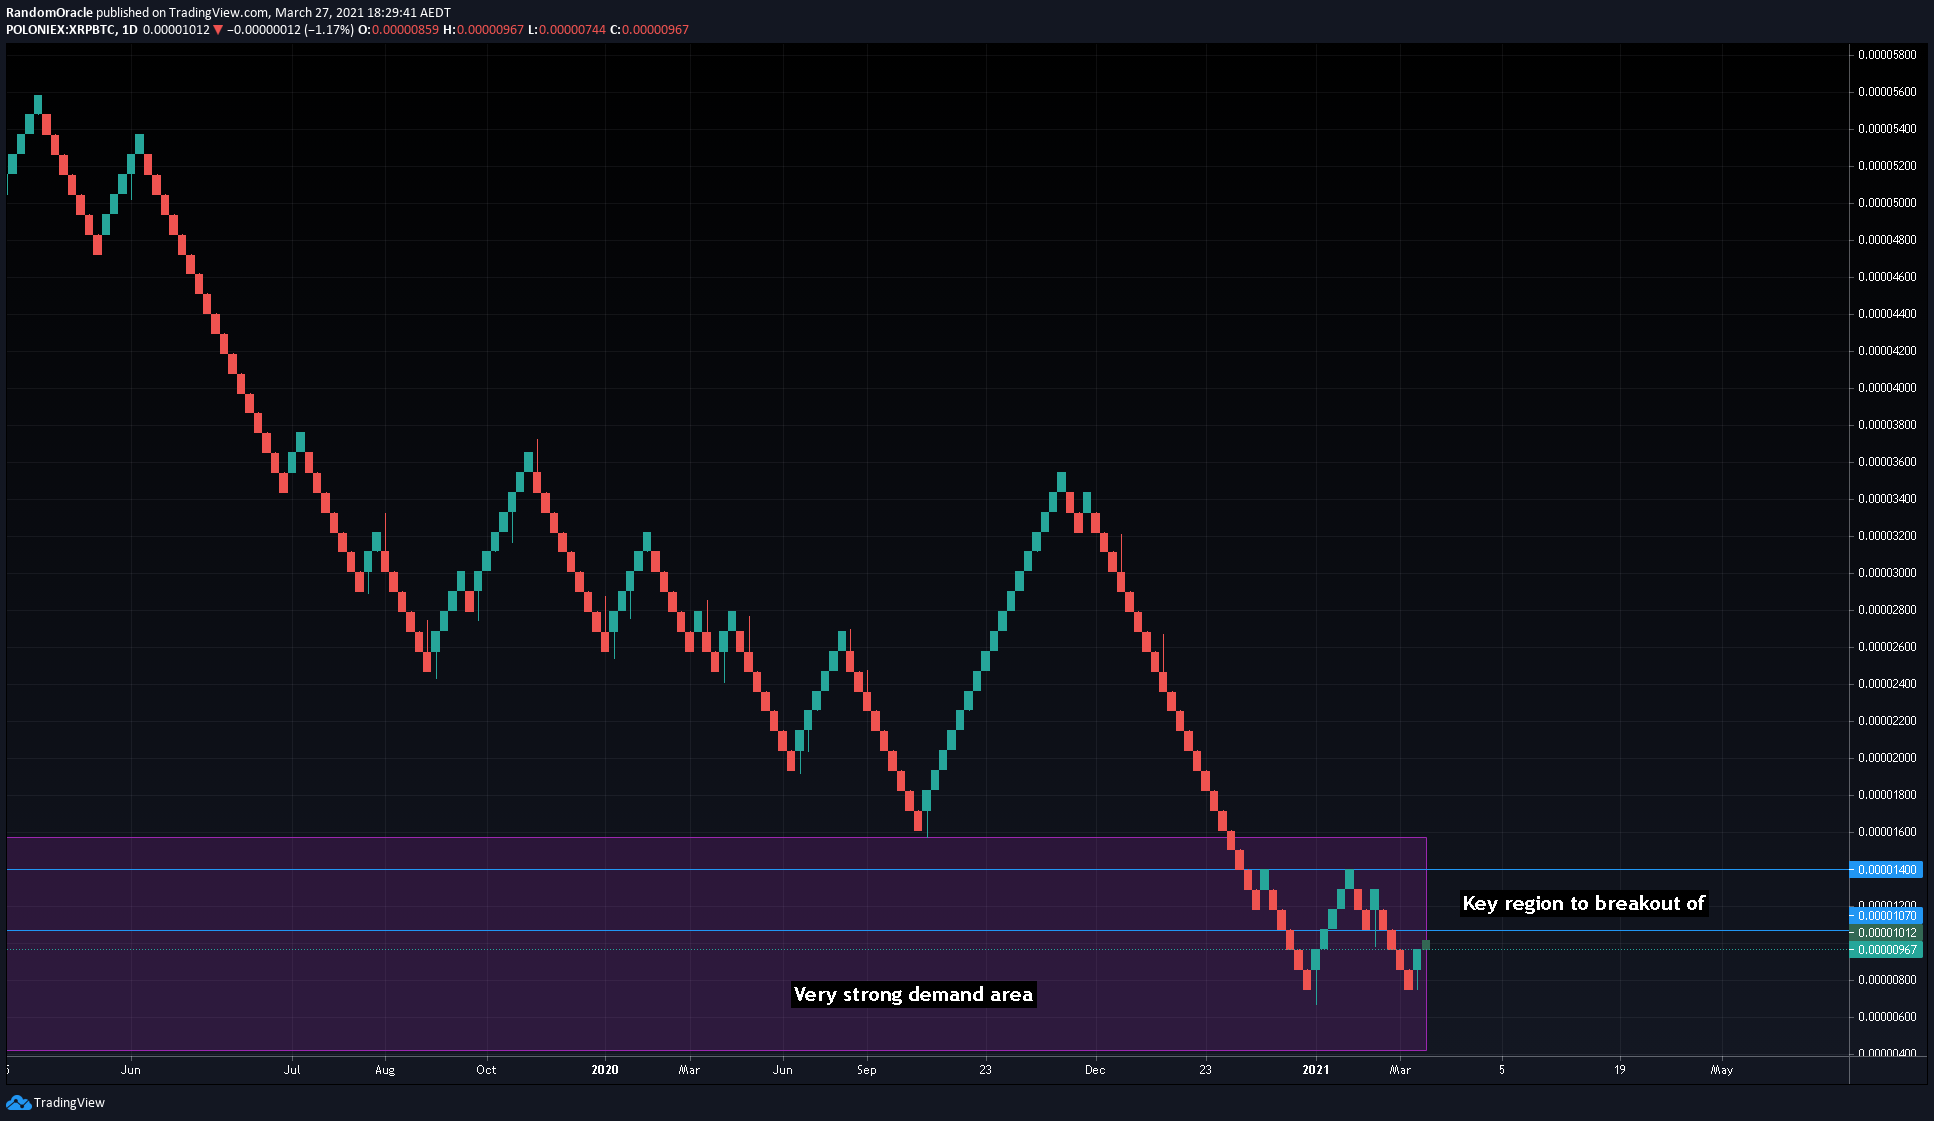Click the close value C:0.00000967

click(x=649, y=30)
